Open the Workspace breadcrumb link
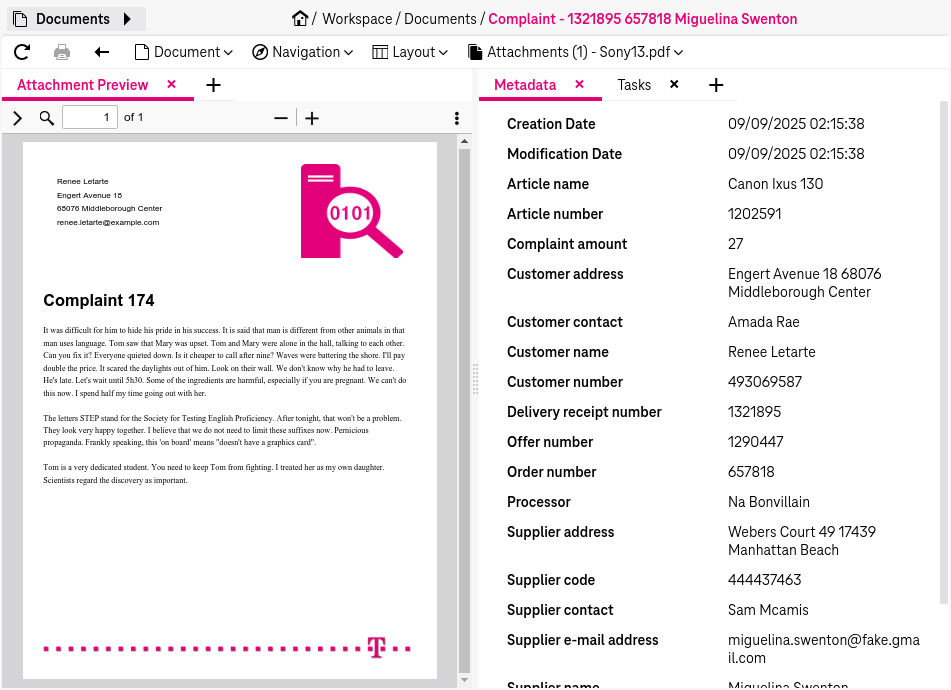Screen dimensions: 951x690 (357, 18)
